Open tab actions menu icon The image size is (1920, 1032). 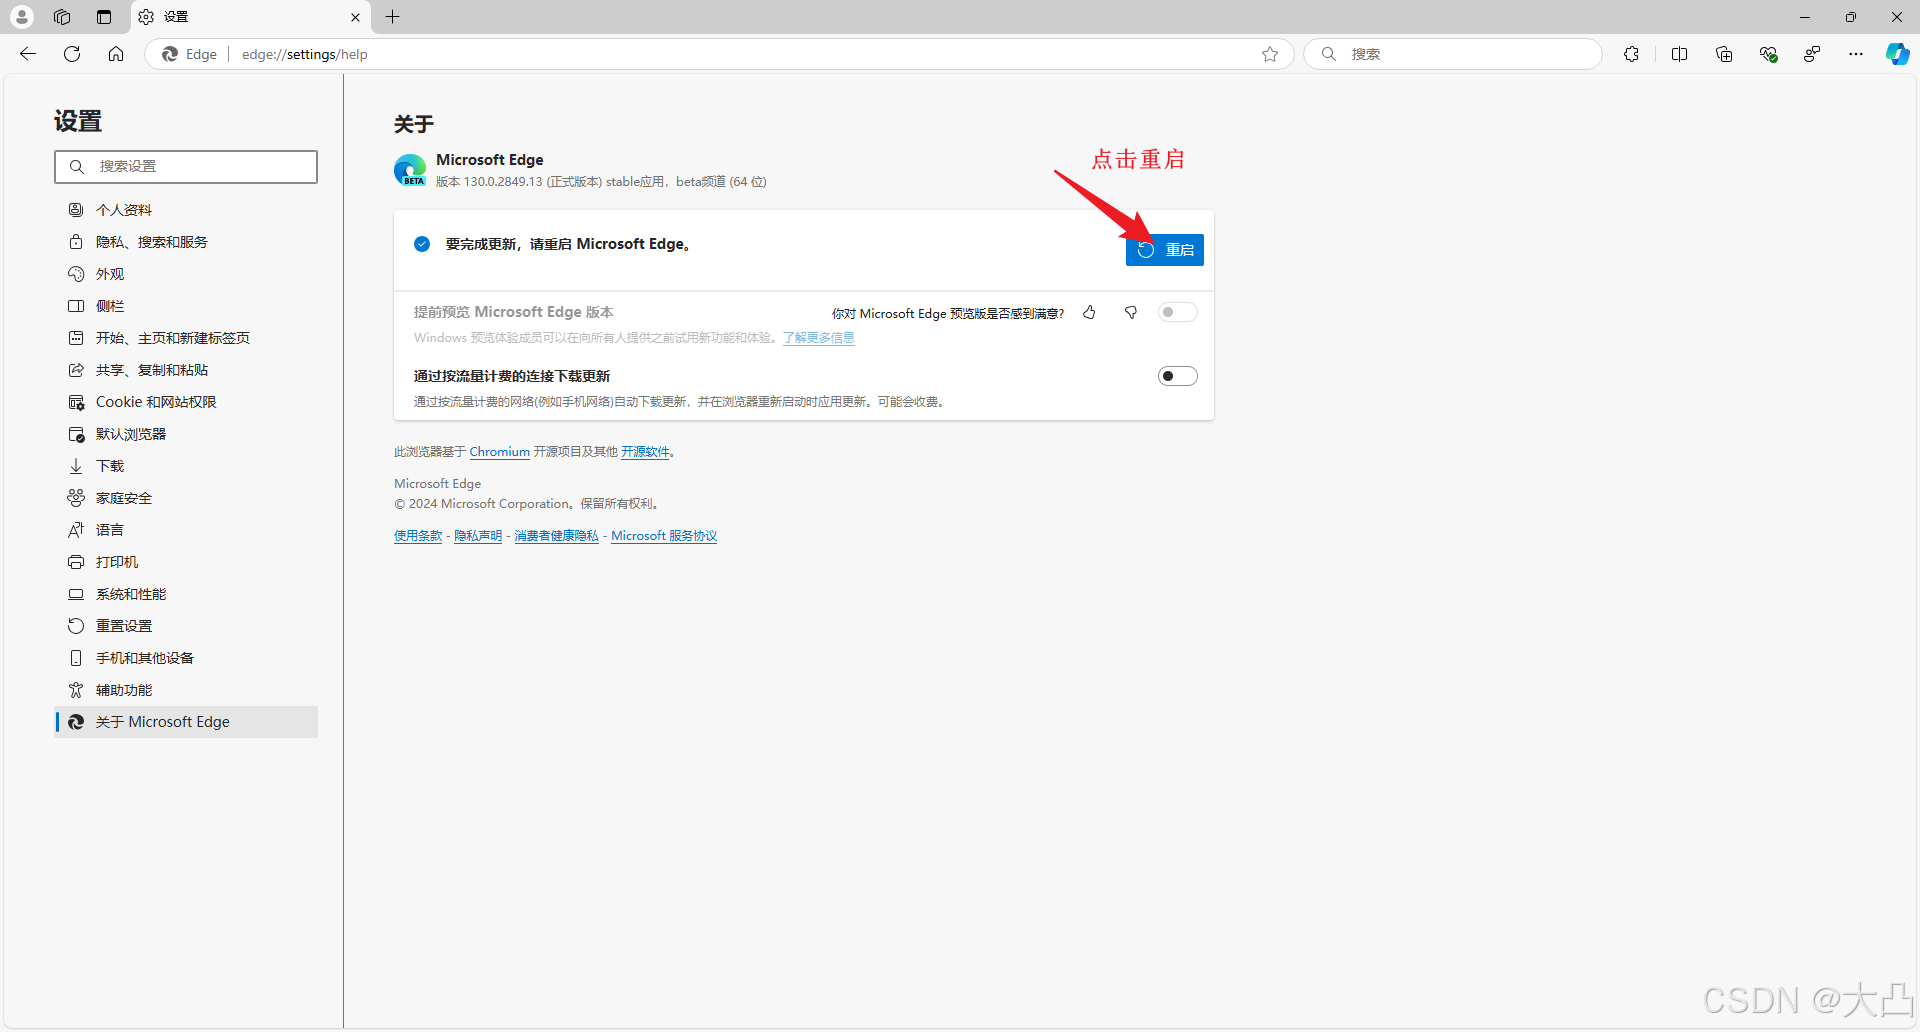[x=104, y=17]
